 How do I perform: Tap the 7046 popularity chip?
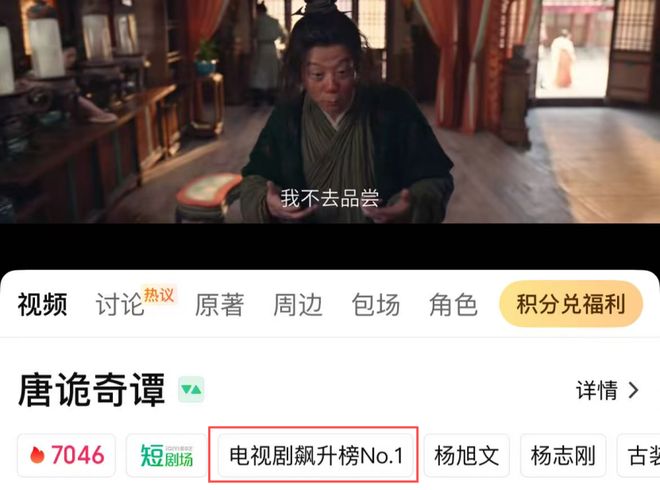[x=67, y=455]
